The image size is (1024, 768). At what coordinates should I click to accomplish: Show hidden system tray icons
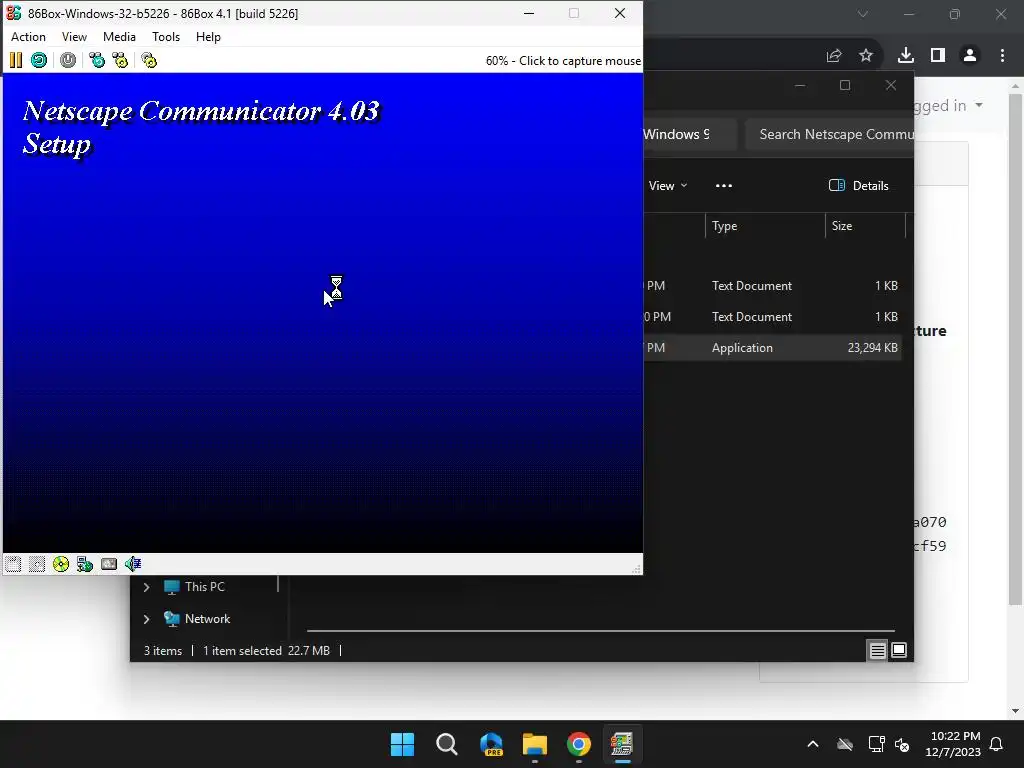pyautogui.click(x=813, y=744)
